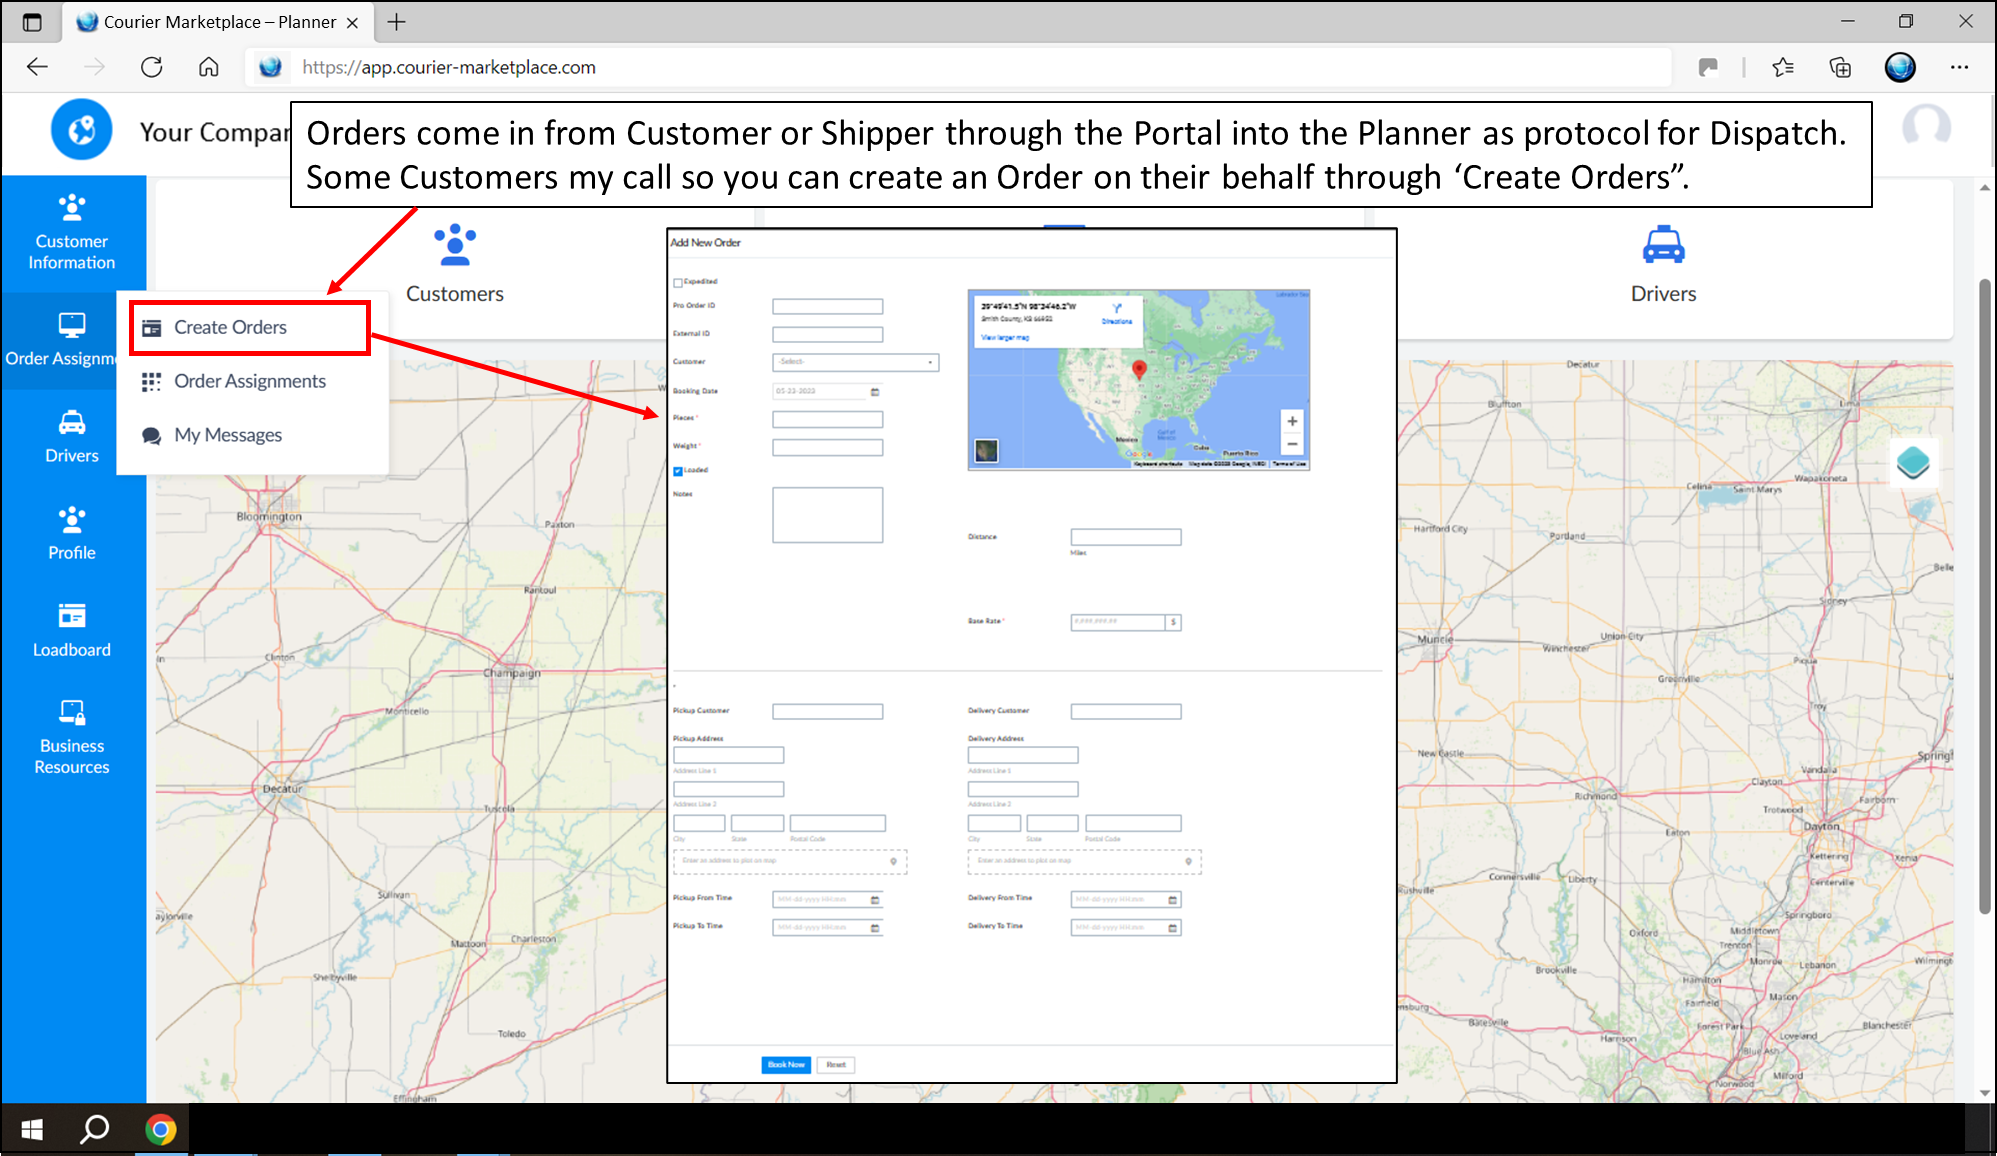Click the Notes text area

[x=827, y=515]
